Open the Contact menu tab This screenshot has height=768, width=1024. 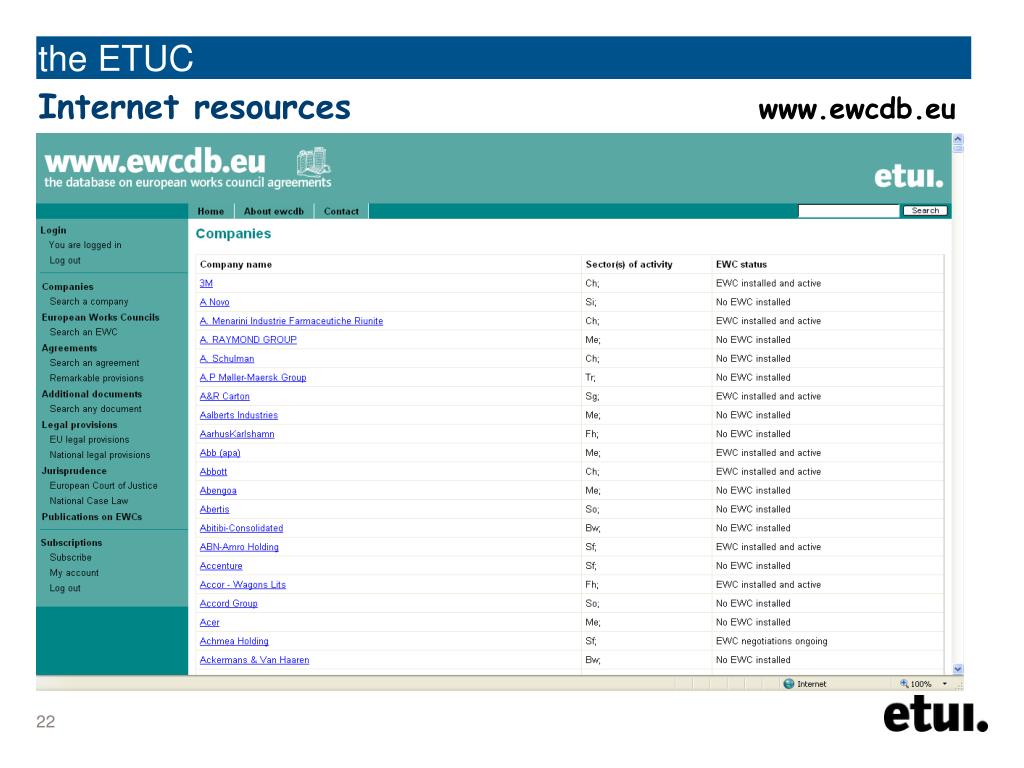pyautogui.click(x=341, y=211)
